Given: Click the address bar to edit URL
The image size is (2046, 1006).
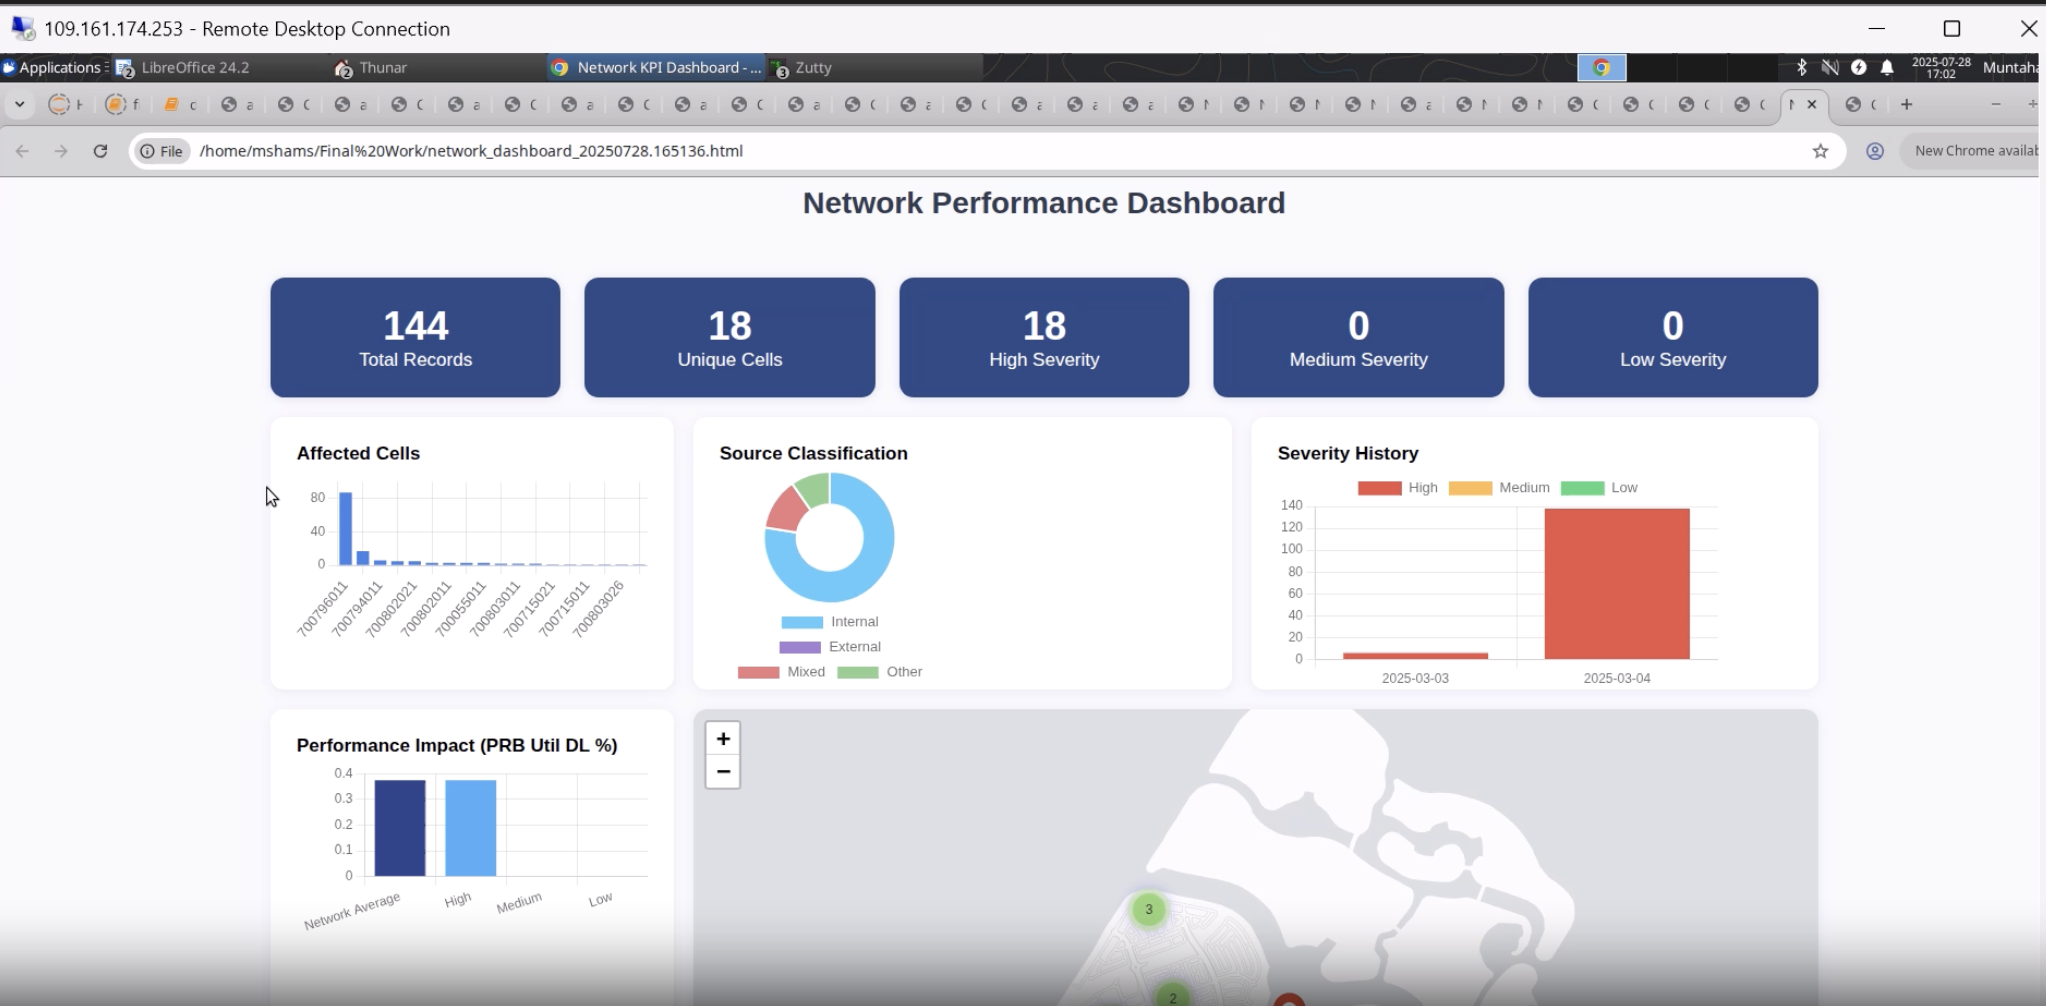Looking at the screenshot, I should coord(600,150).
